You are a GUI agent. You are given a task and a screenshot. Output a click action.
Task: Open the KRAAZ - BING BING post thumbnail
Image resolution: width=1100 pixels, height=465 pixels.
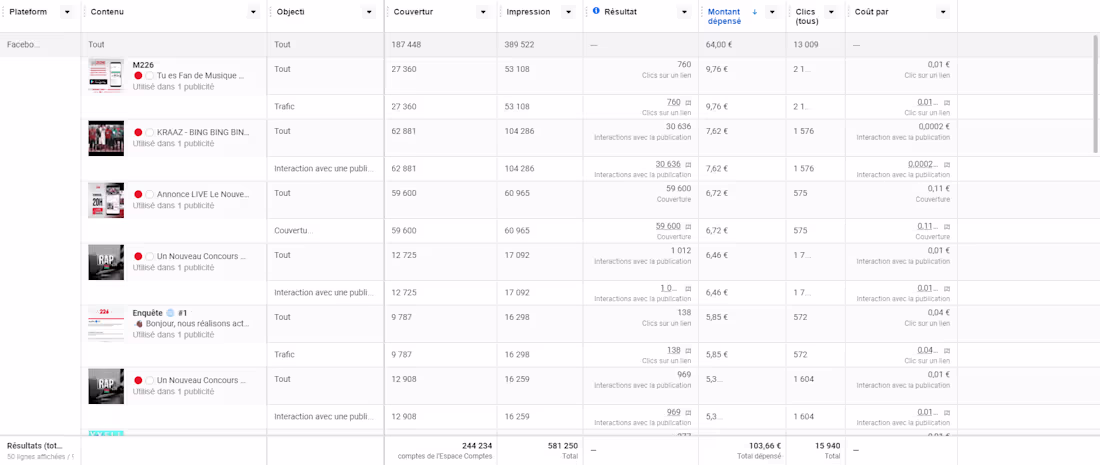106,138
